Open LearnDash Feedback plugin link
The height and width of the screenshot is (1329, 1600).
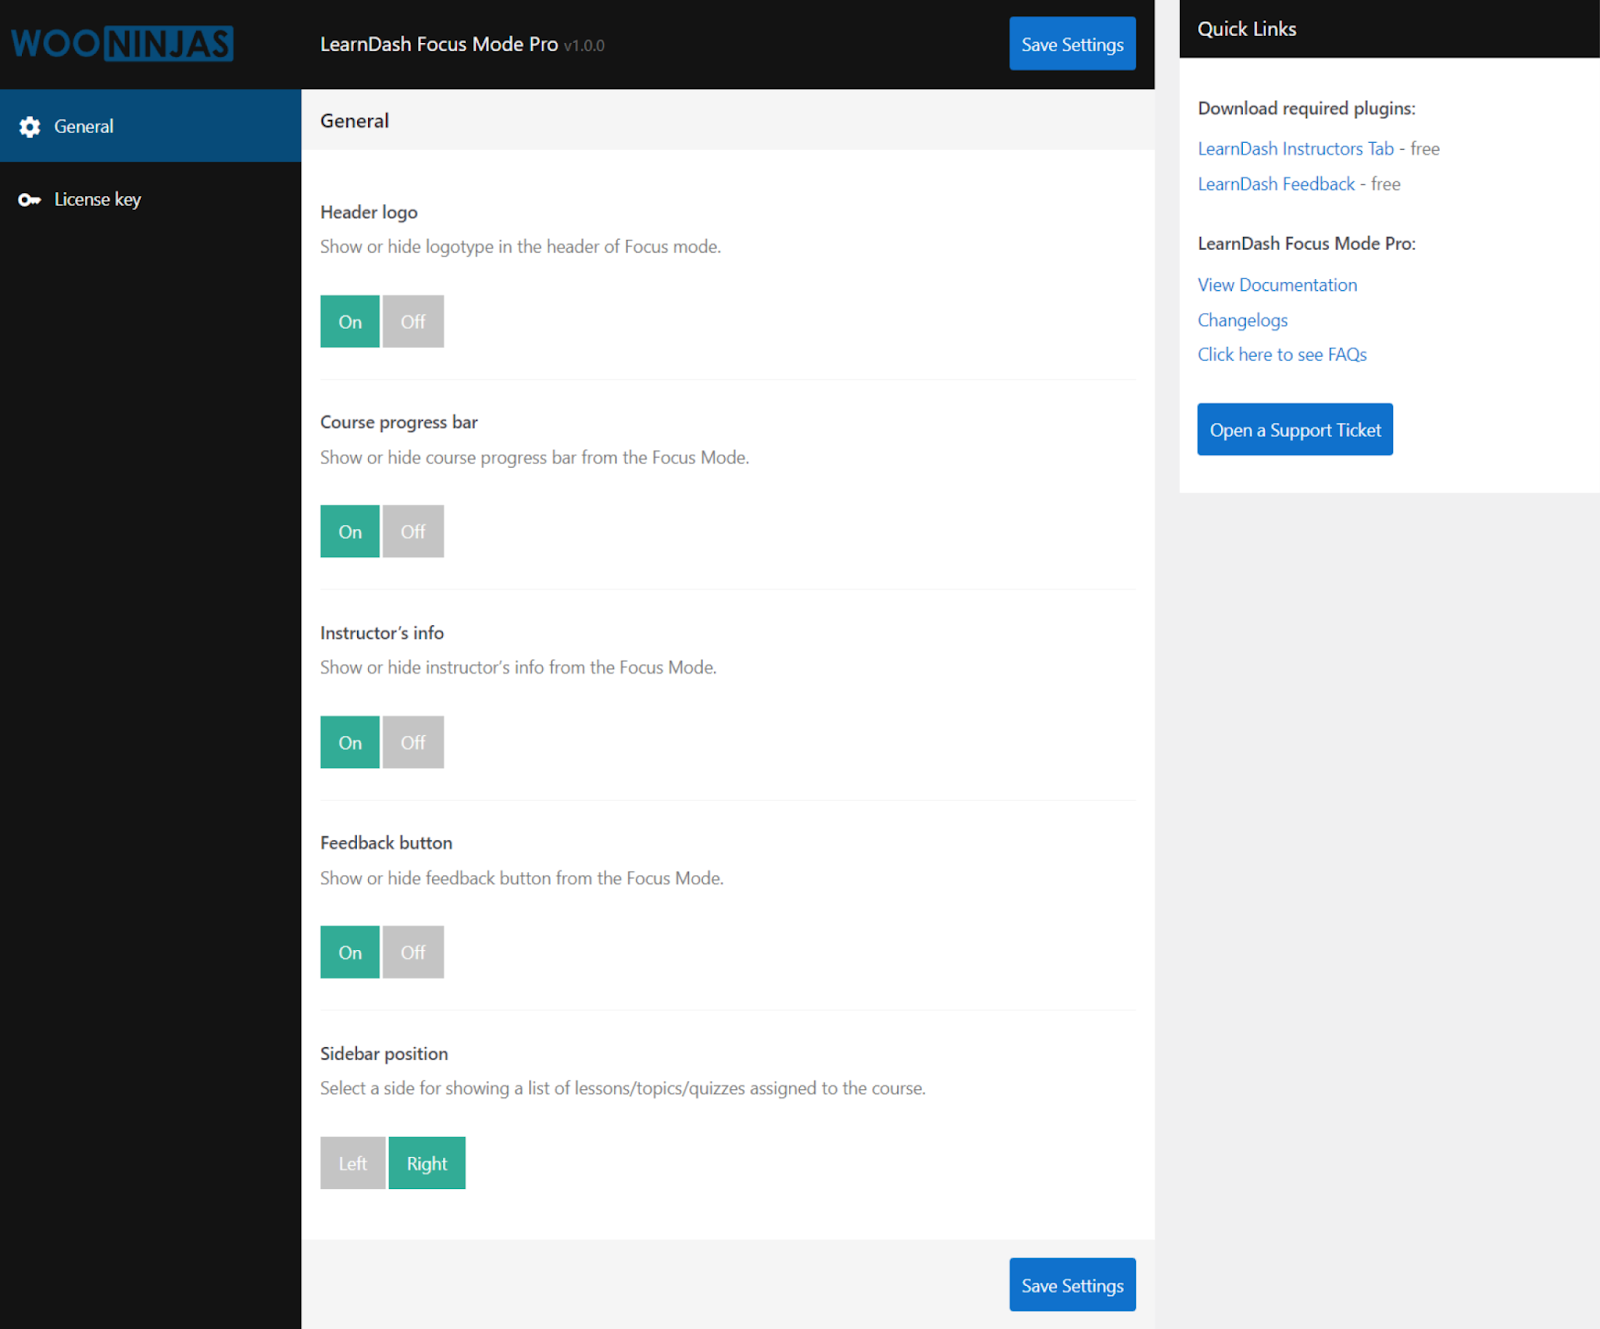[x=1276, y=184]
